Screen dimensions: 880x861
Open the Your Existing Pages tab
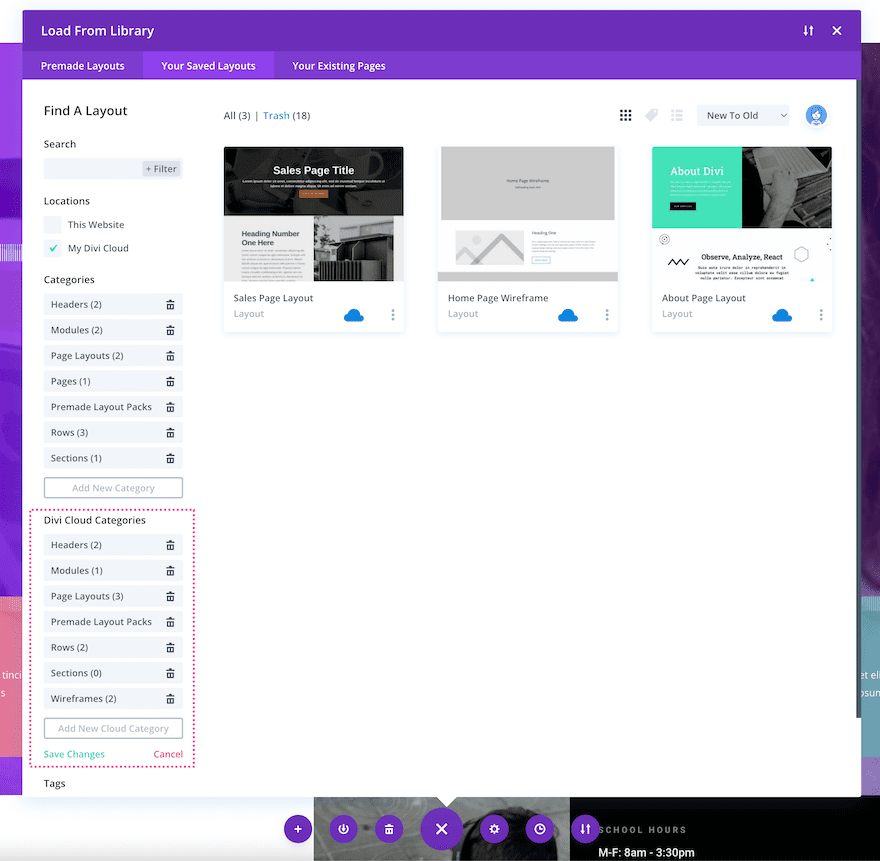[338, 66]
